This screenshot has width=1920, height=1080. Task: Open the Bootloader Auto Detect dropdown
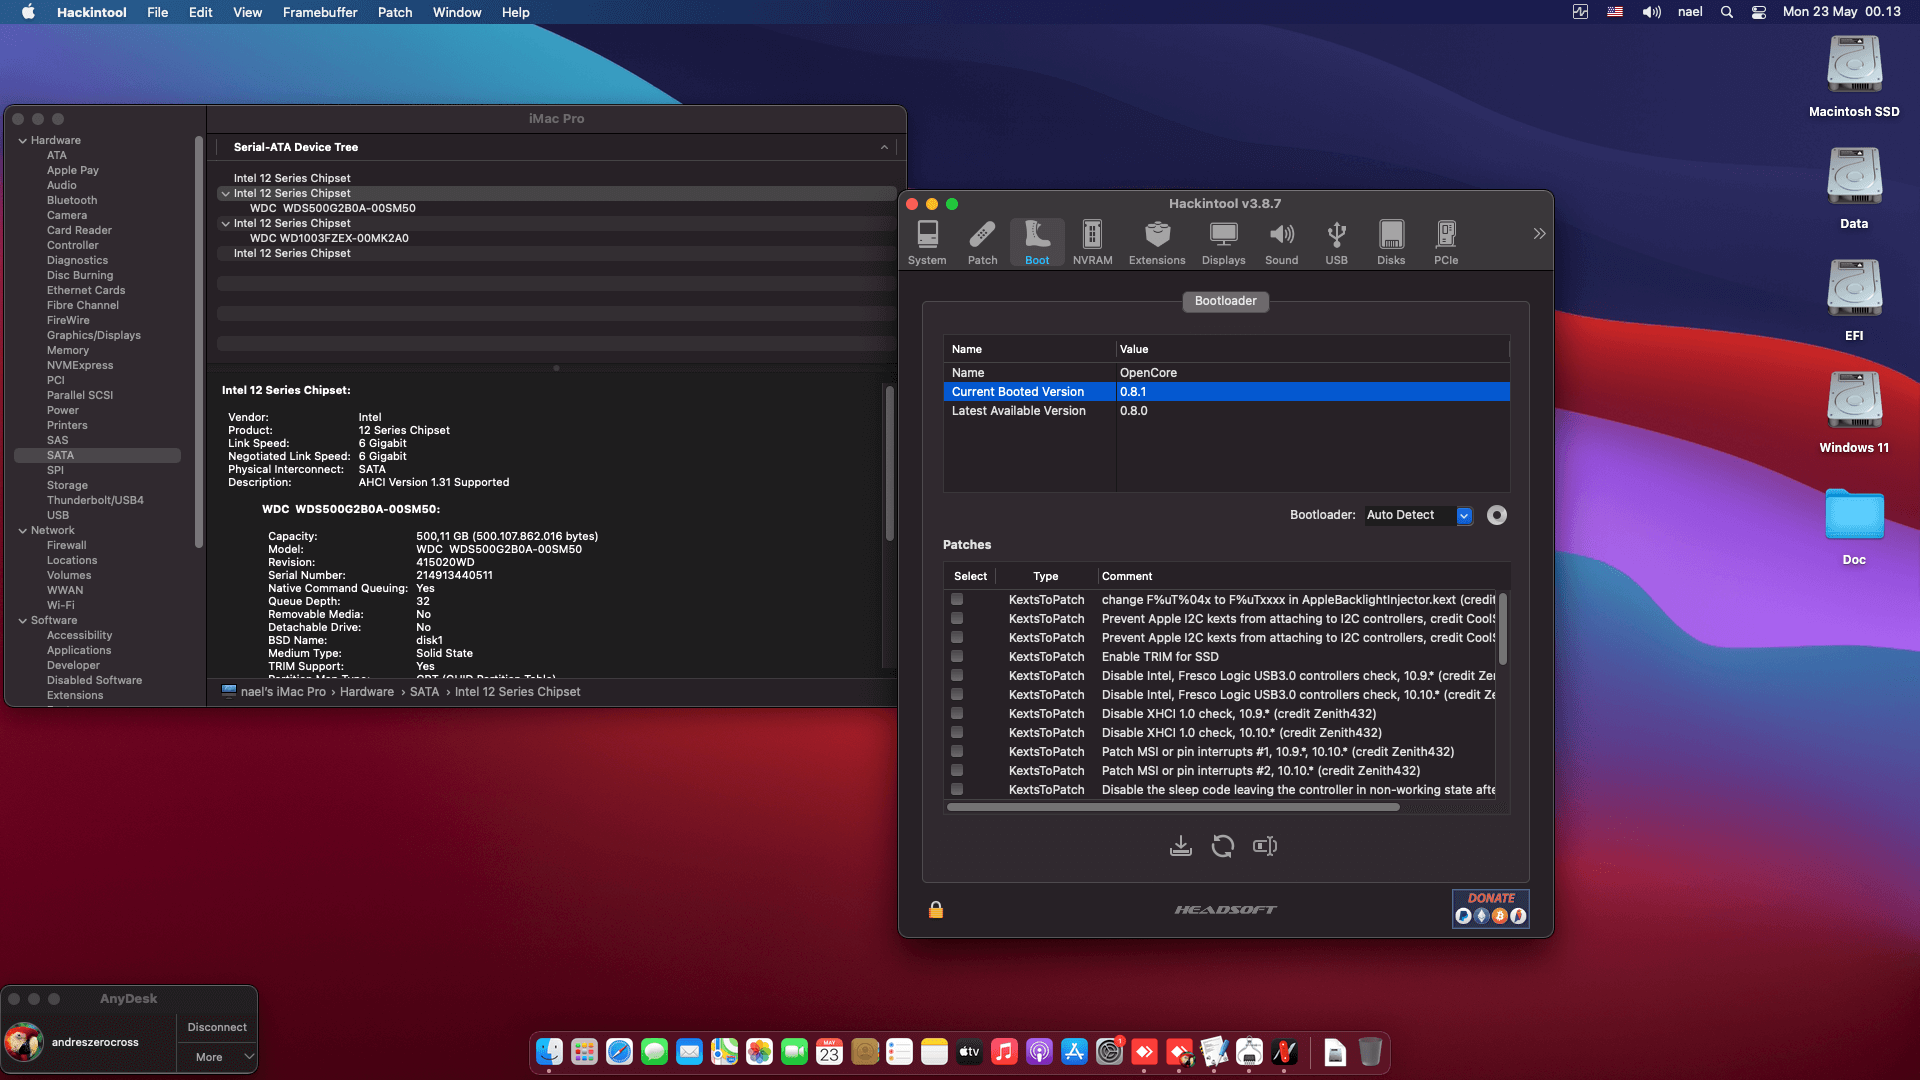tap(1464, 515)
